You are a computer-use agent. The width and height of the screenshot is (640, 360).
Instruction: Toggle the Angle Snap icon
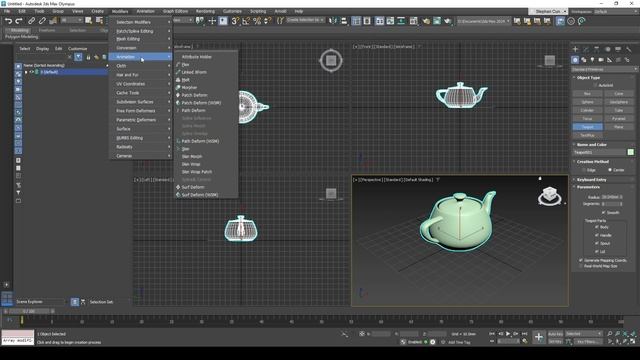(x=246, y=21)
